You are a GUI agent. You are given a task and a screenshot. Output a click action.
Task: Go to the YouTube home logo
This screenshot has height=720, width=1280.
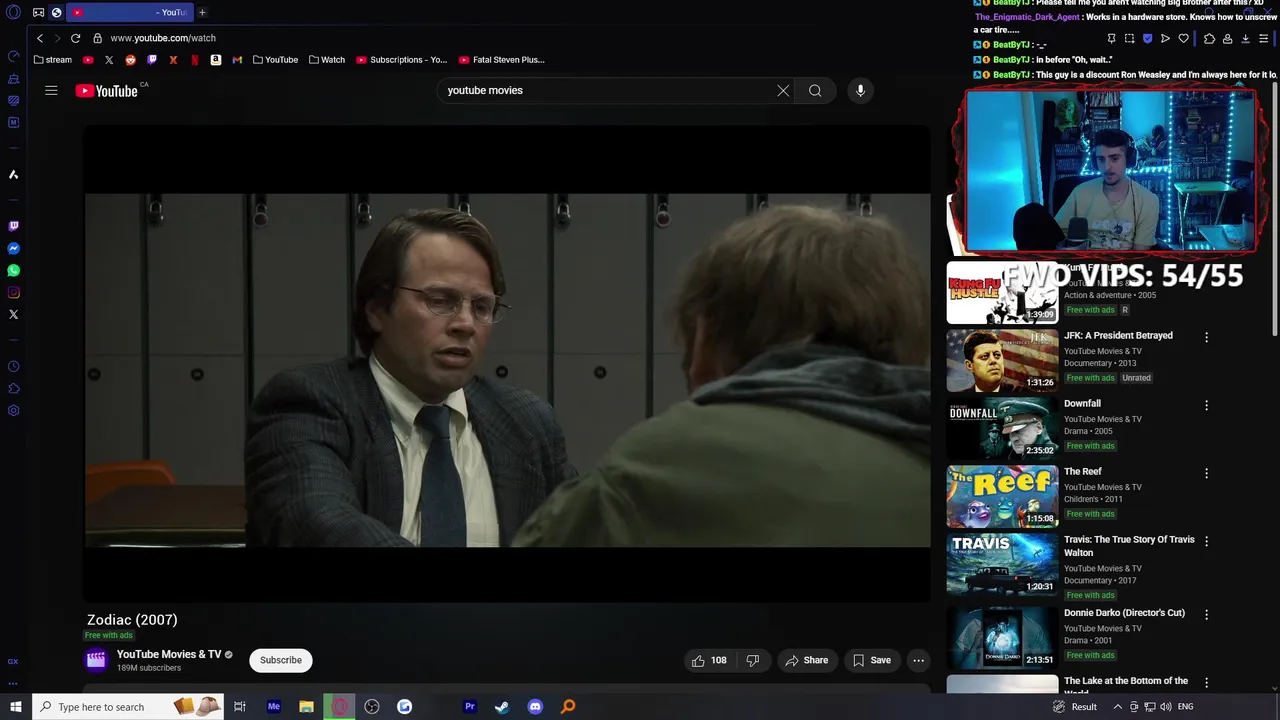(x=107, y=90)
